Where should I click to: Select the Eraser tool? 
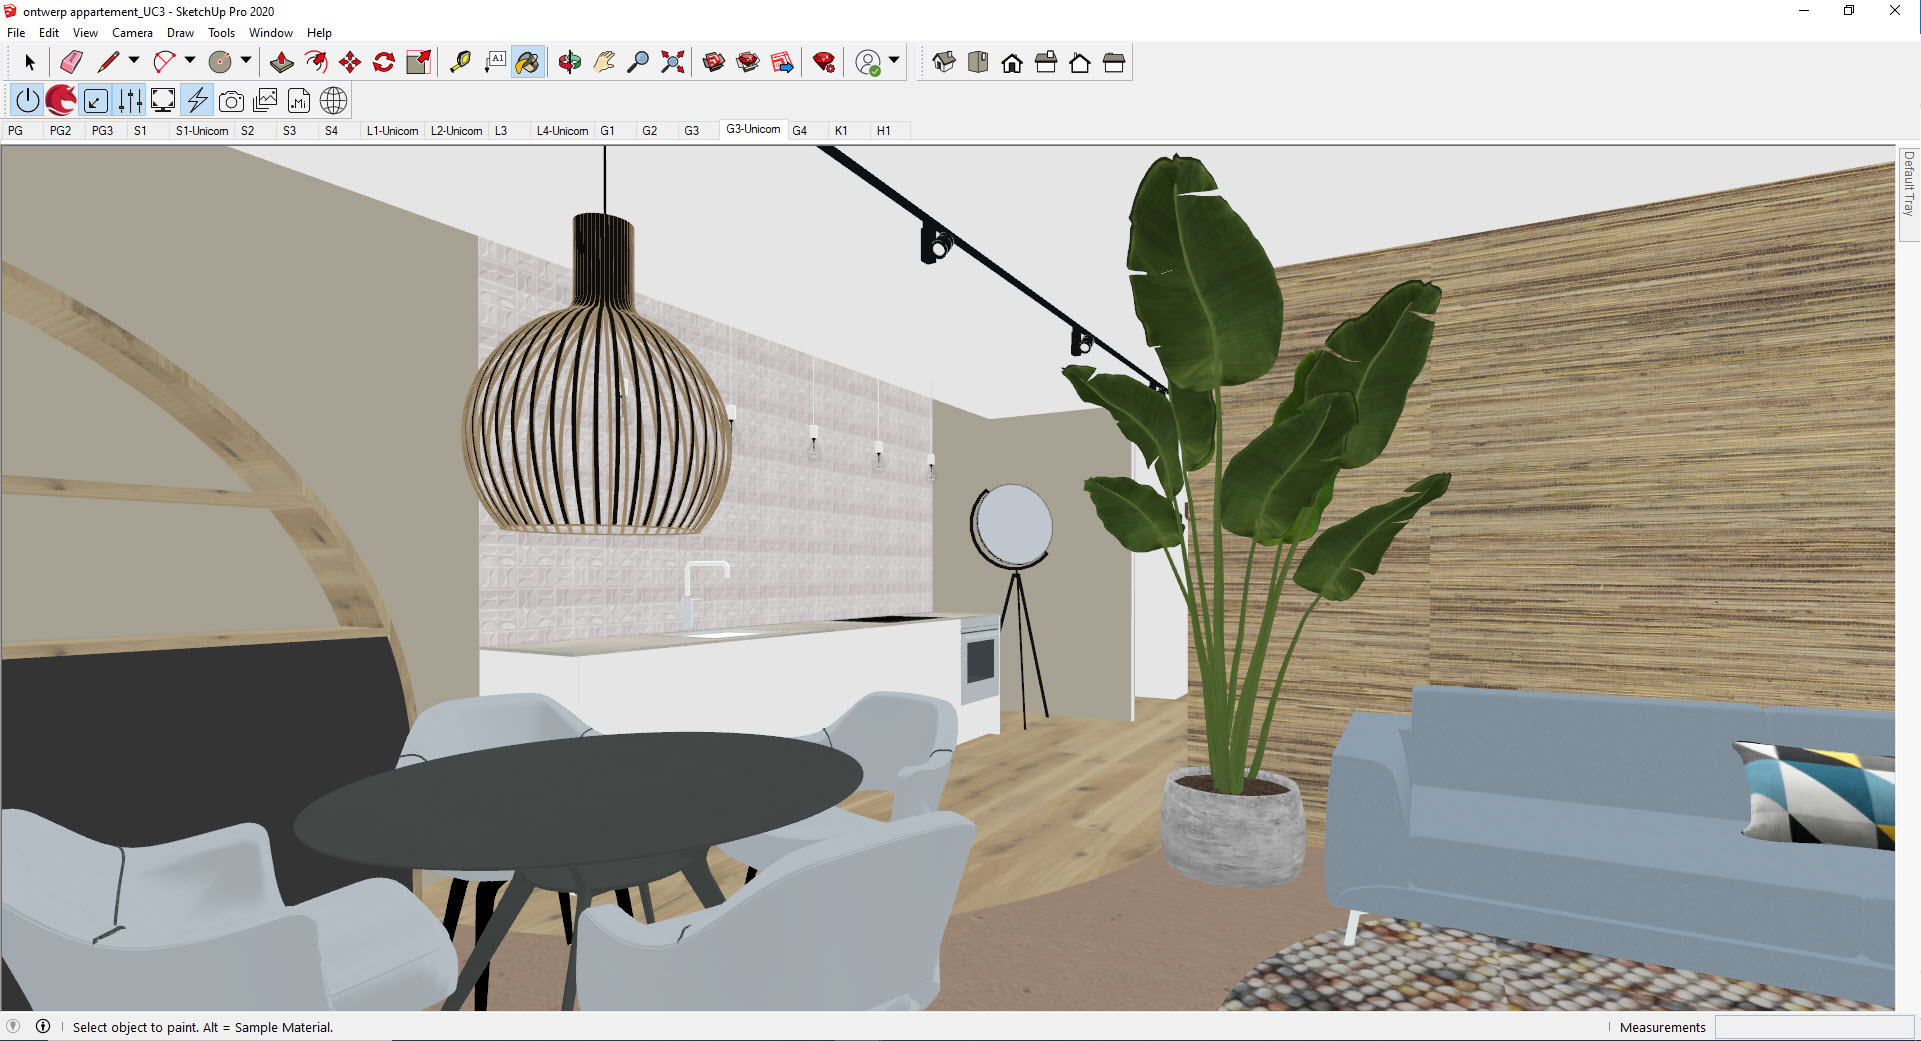click(71, 62)
